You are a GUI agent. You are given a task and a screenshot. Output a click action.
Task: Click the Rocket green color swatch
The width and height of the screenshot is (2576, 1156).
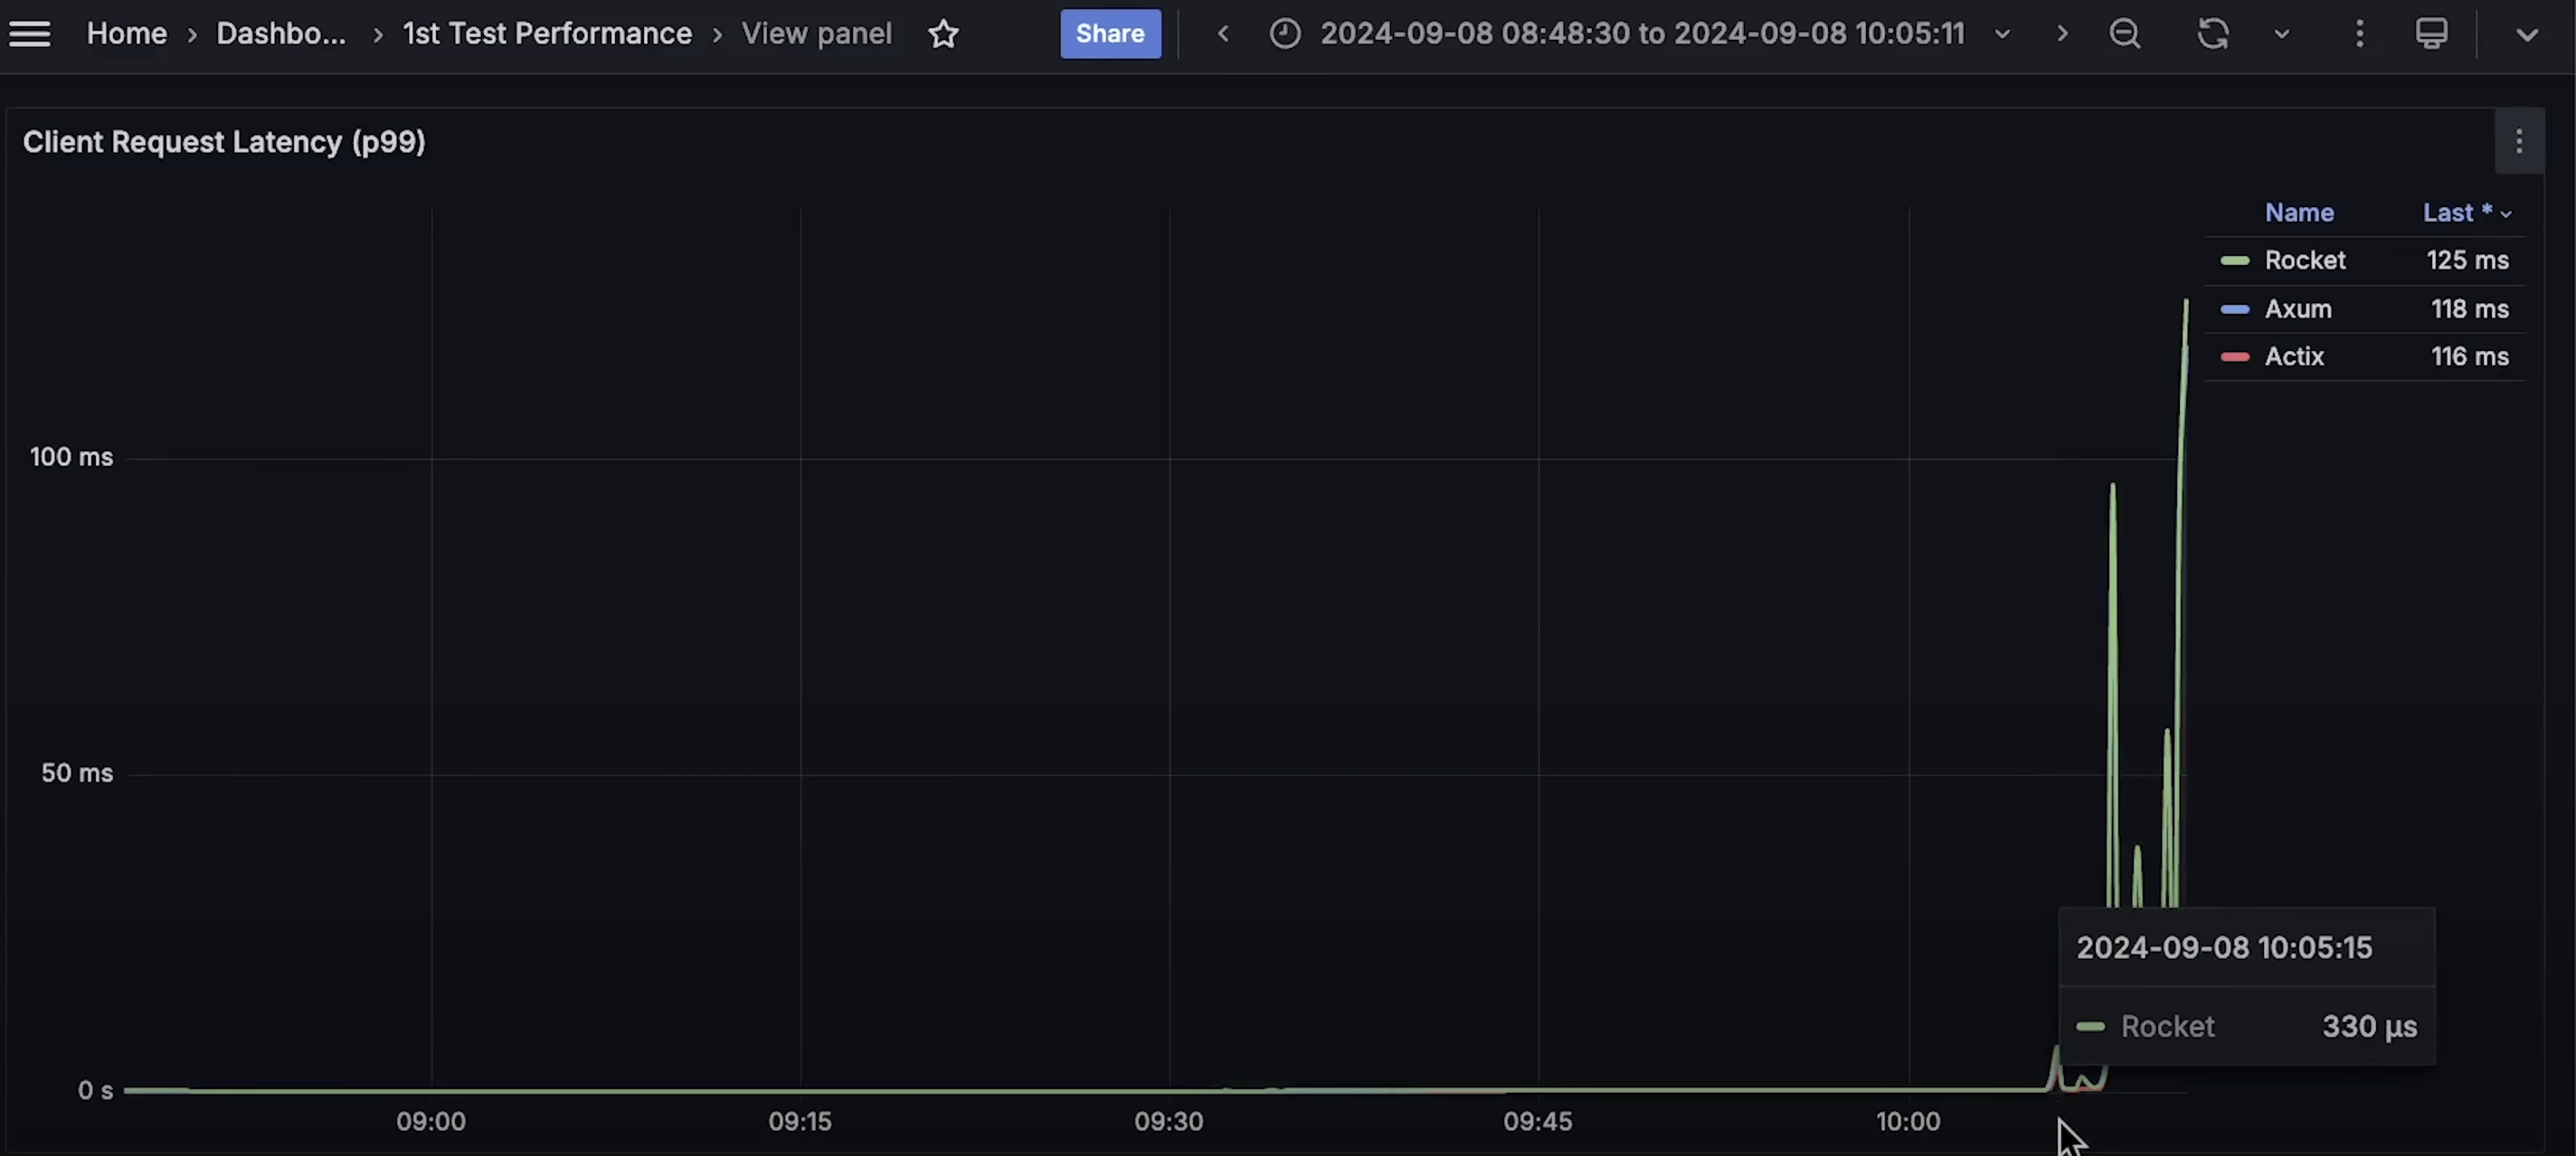coord(2234,261)
